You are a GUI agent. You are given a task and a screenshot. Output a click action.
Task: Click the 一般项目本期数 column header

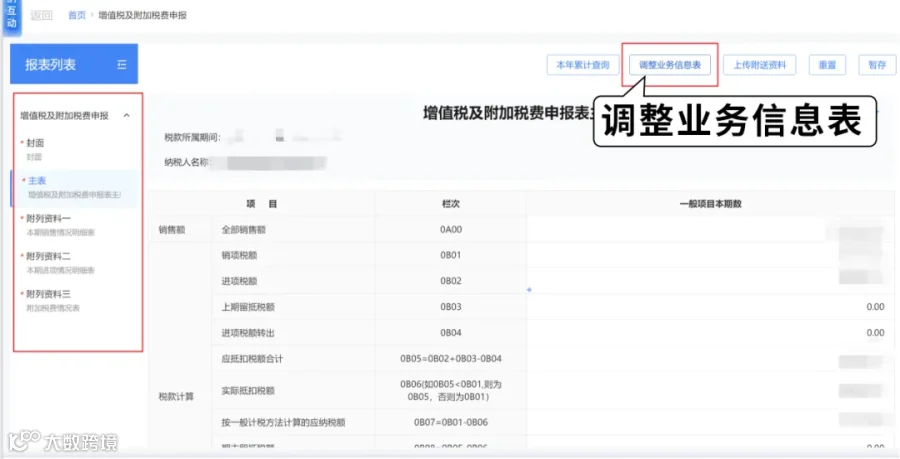[x=711, y=204]
